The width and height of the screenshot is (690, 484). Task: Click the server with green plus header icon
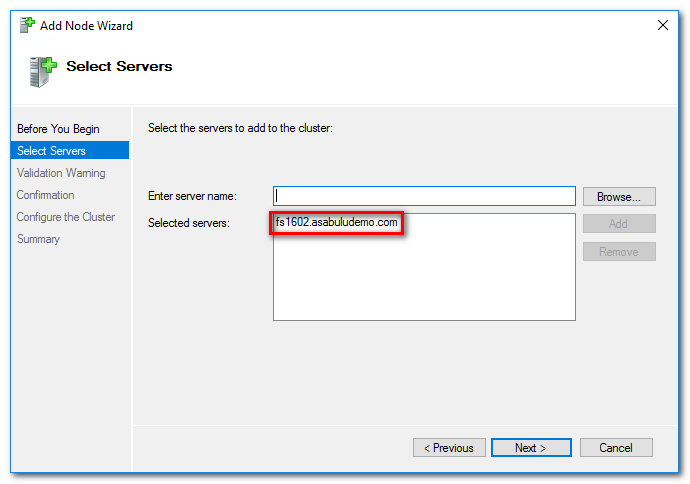43,72
